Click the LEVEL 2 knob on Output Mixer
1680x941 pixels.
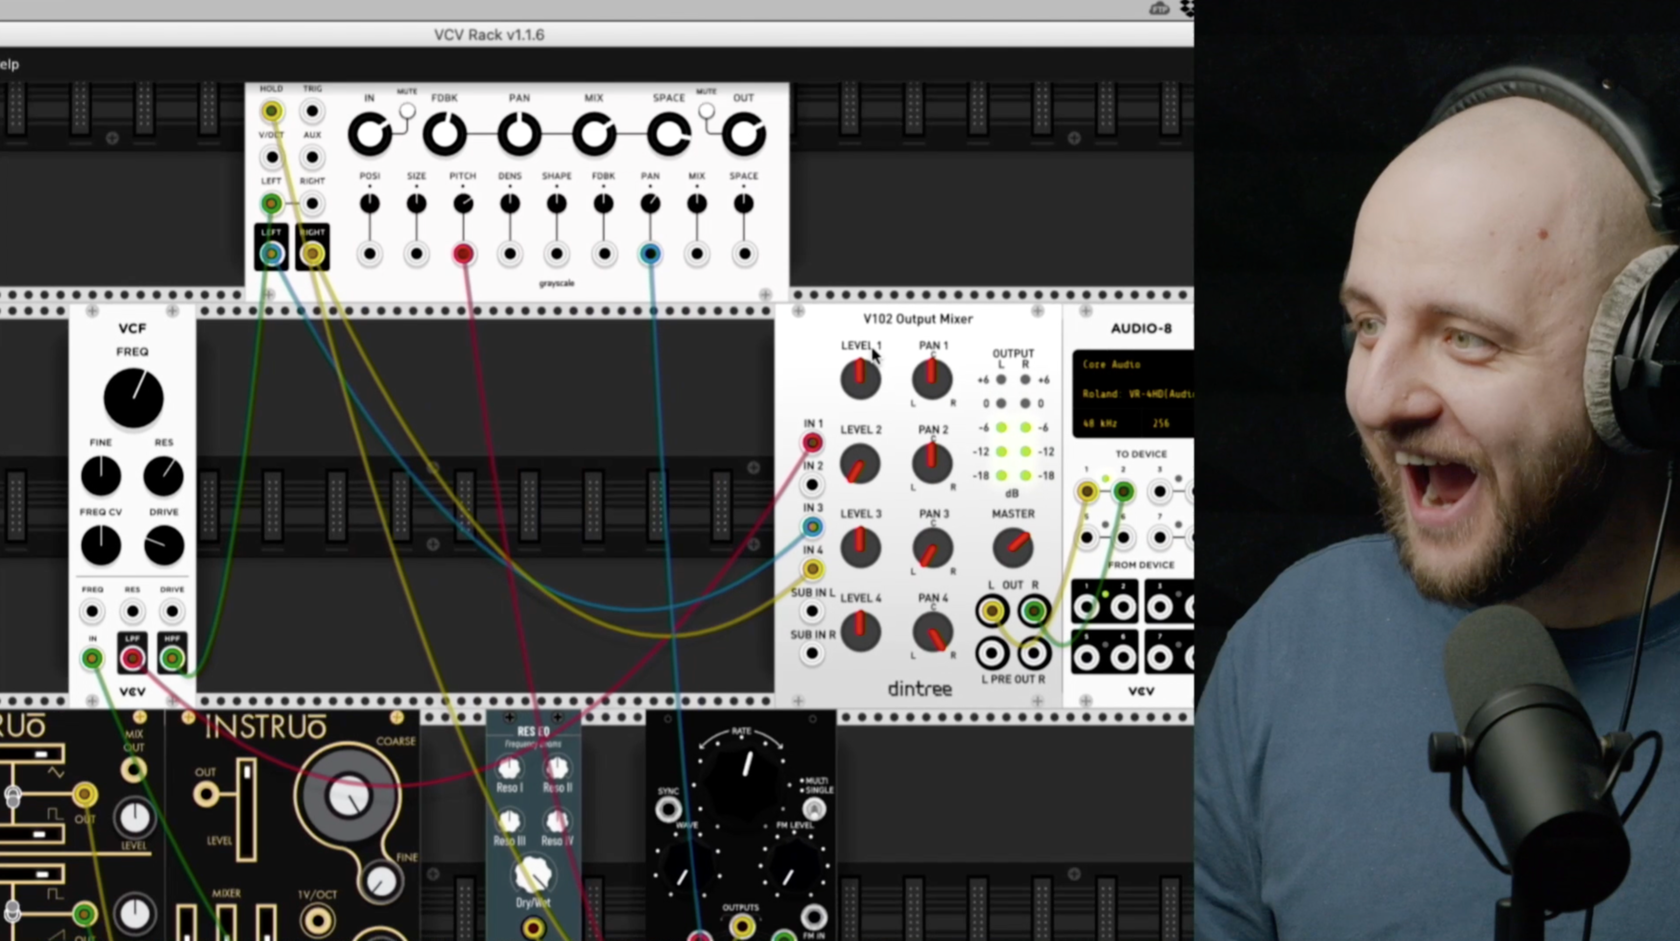pyautogui.click(x=859, y=464)
